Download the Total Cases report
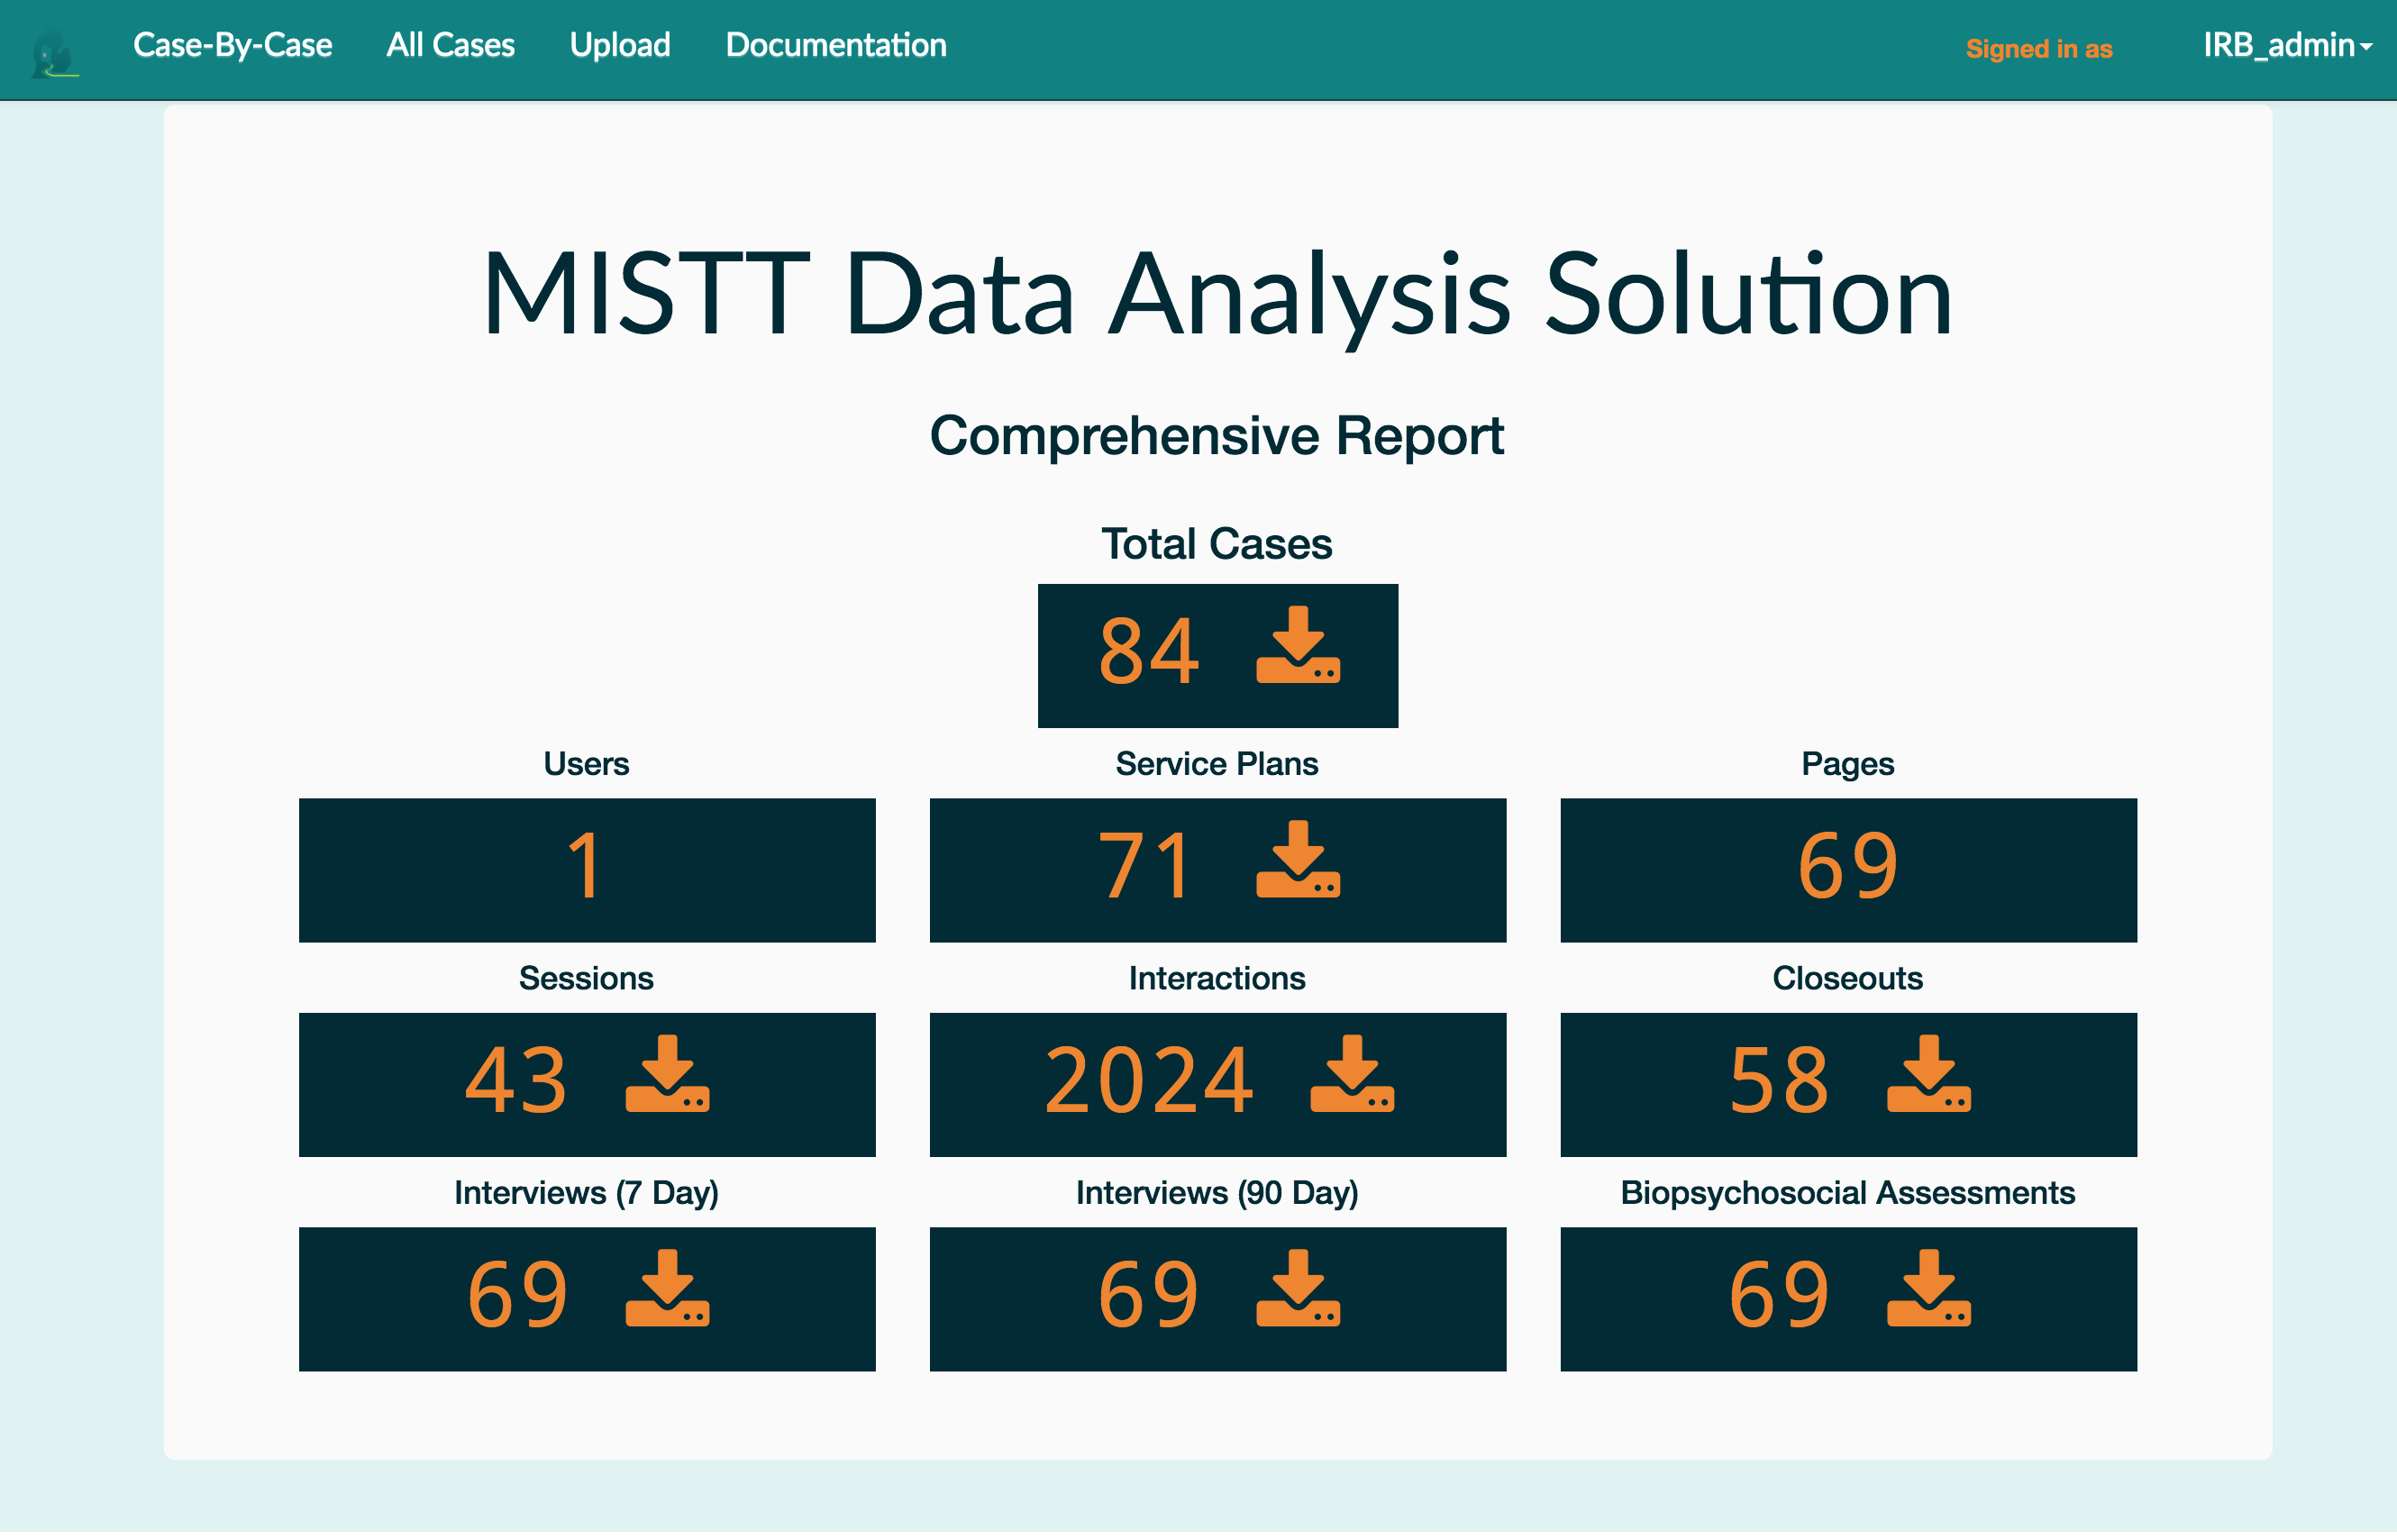This screenshot has height=1540, width=2397. point(1298,646)
